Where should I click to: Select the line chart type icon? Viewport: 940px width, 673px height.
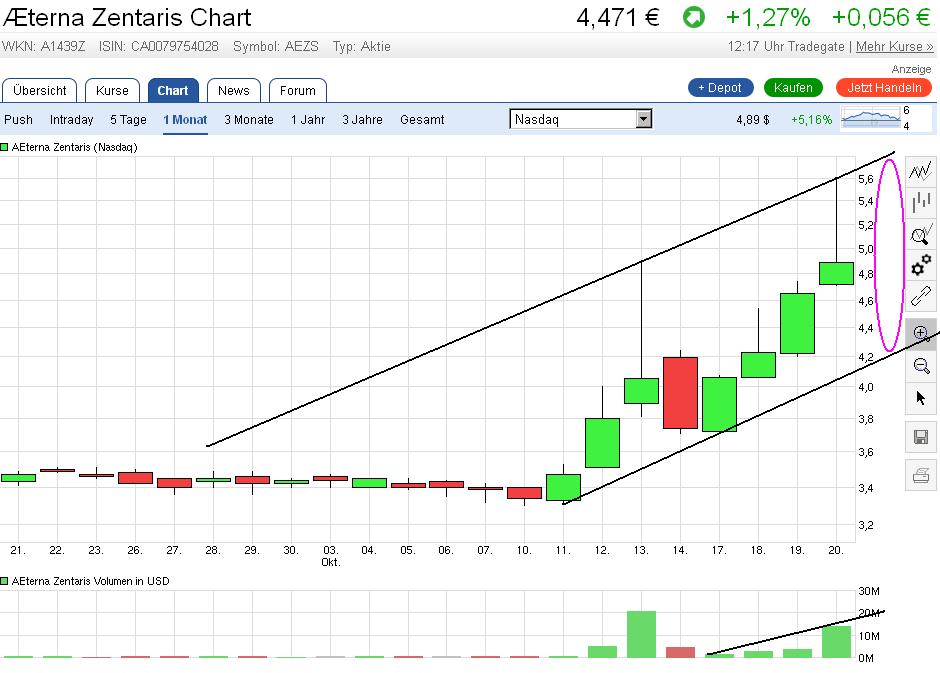[920, 171]
